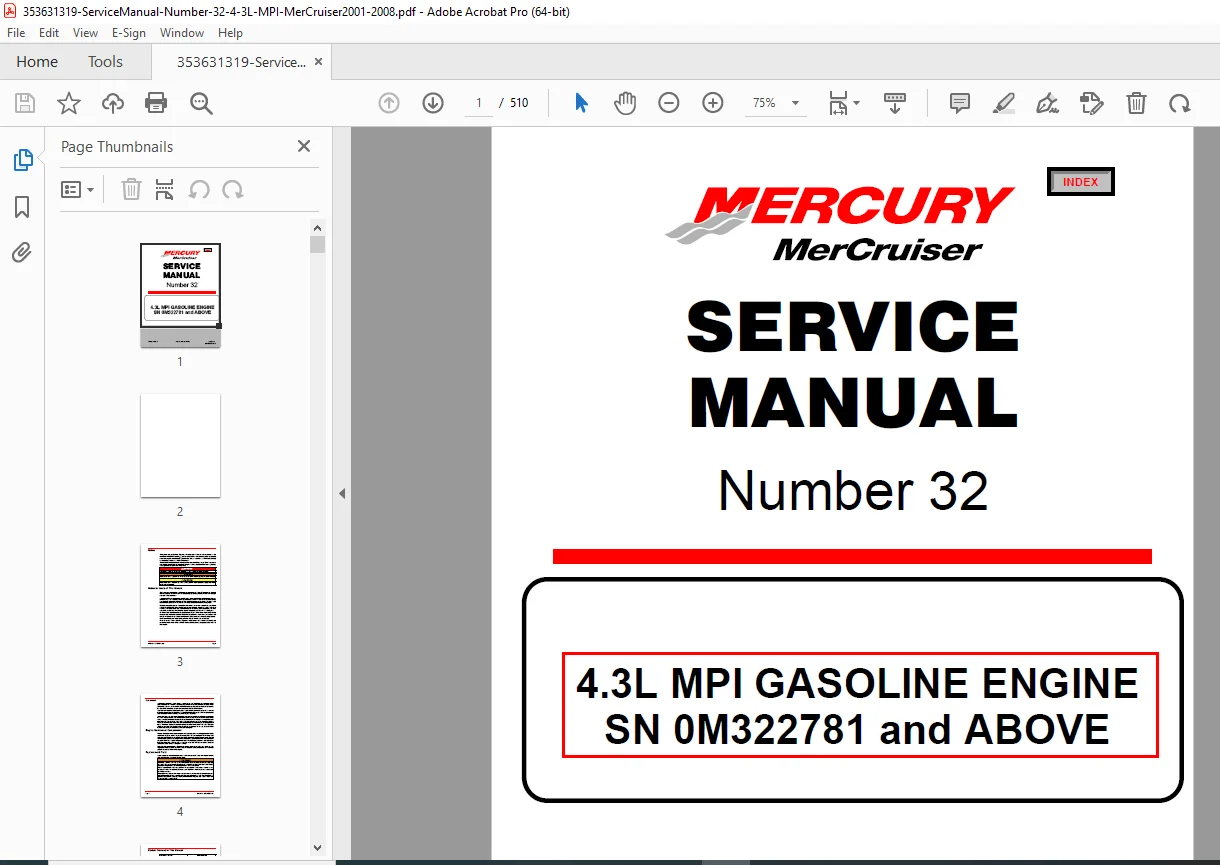The height and width of the screenshot is (865, 1220).
Task: Open the Help menu
Action: (231, 33)
